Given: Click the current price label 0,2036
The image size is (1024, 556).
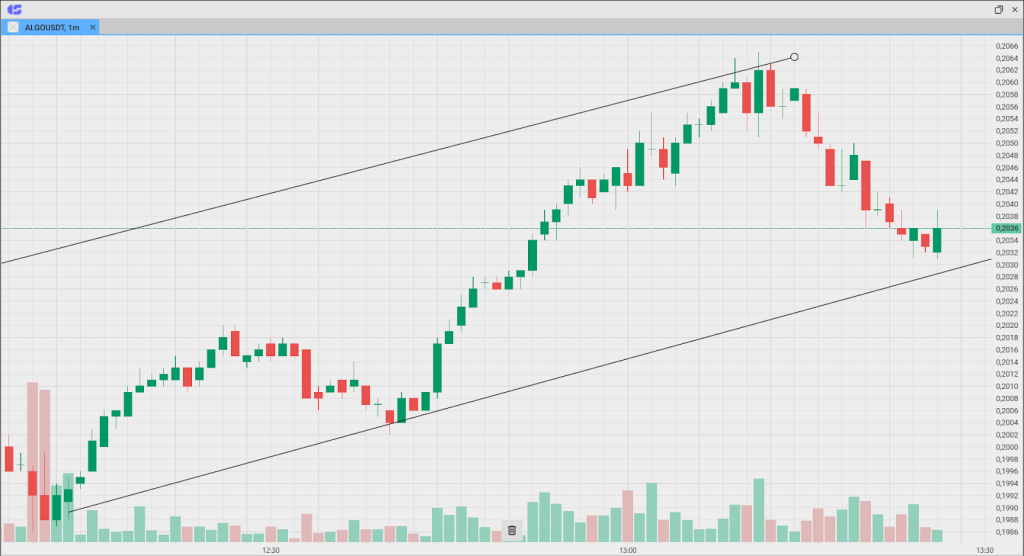Looking at the screenshot, I should (1006, 229).
